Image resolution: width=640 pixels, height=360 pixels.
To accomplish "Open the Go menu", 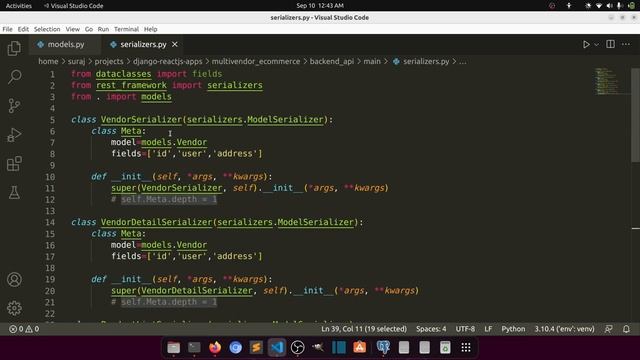I will coord(89,29).
